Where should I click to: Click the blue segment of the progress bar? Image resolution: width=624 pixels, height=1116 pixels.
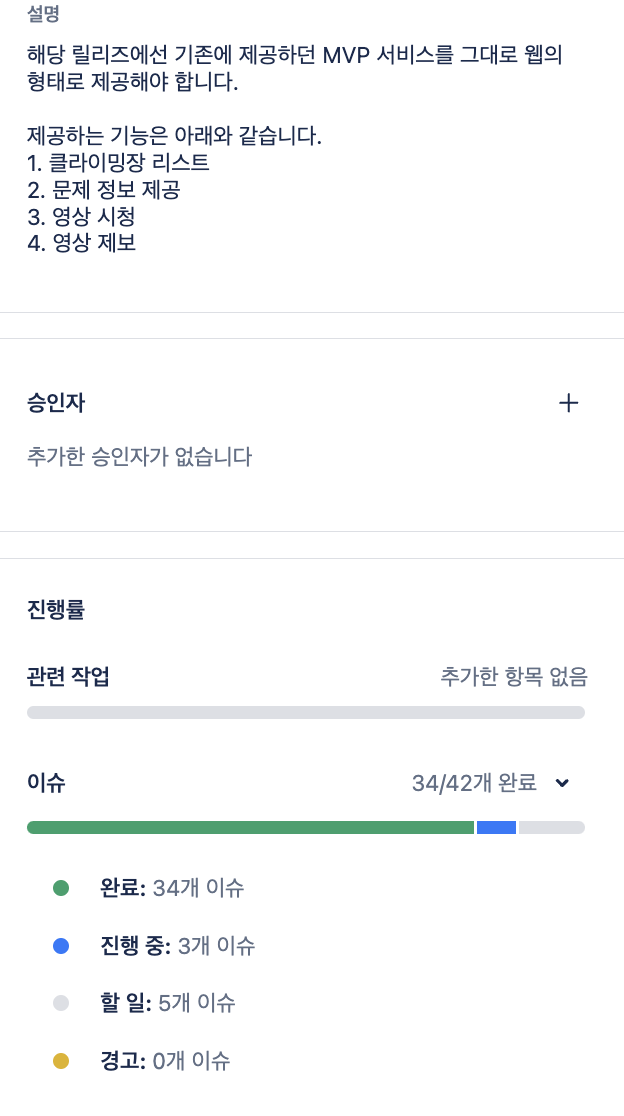point(496,827)
